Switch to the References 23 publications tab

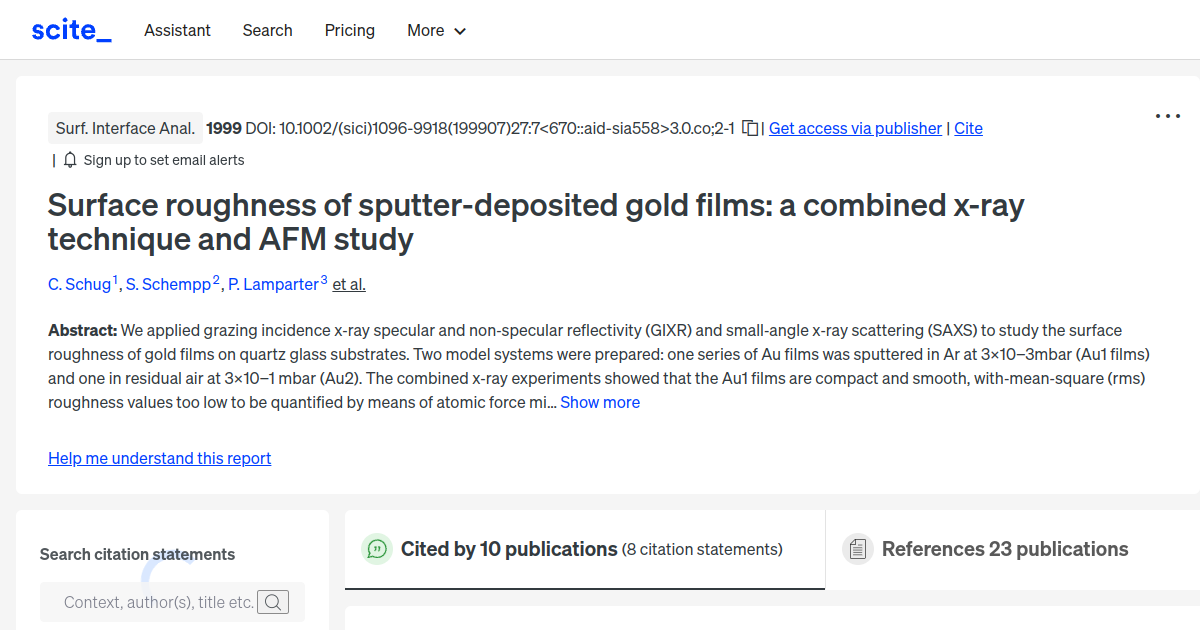1005,549
